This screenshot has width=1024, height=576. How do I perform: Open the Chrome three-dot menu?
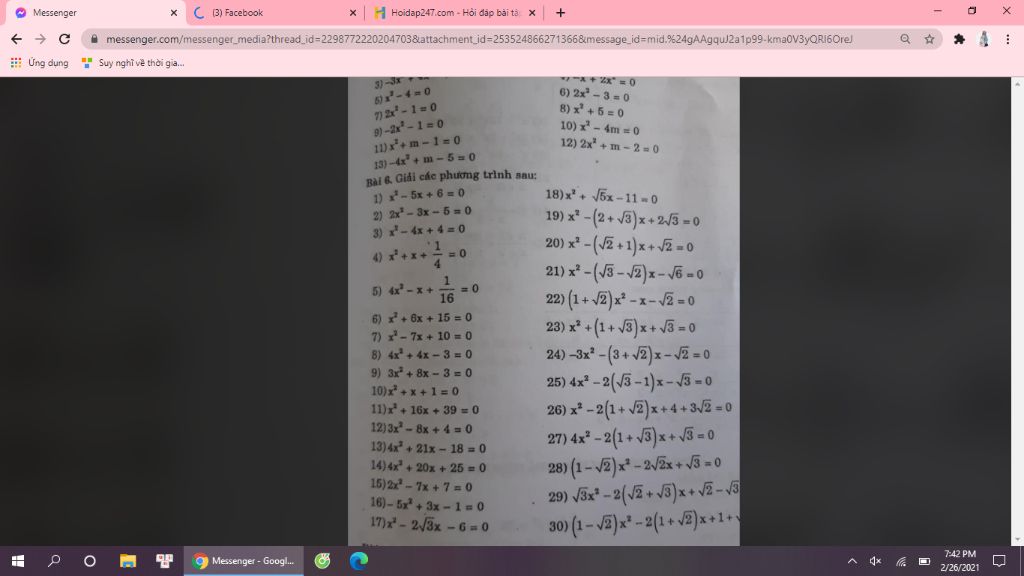point(1008,39)
